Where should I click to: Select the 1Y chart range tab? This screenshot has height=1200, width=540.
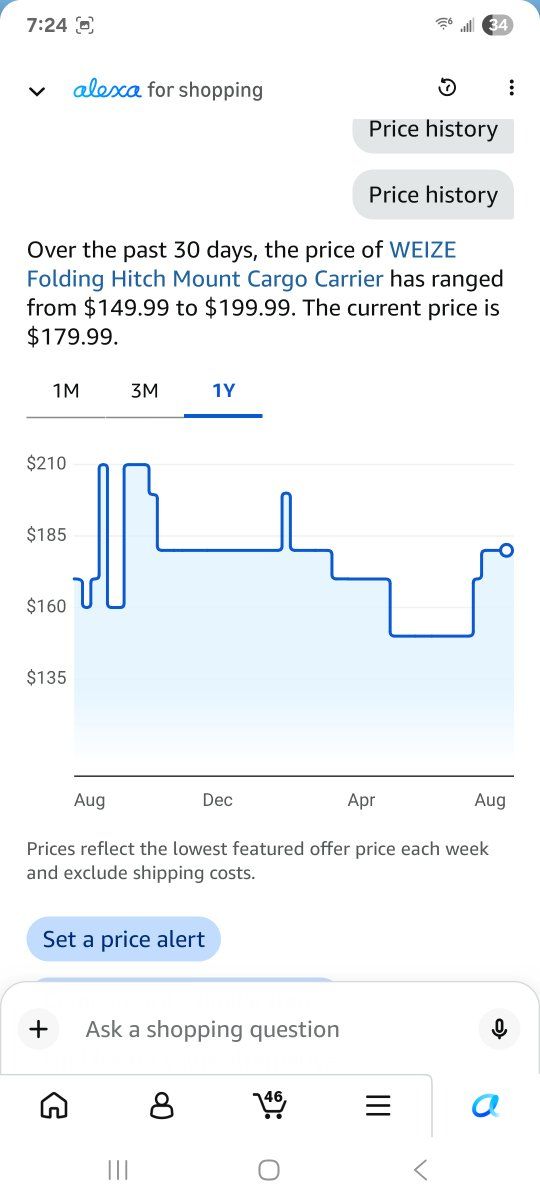pos(223,391)
